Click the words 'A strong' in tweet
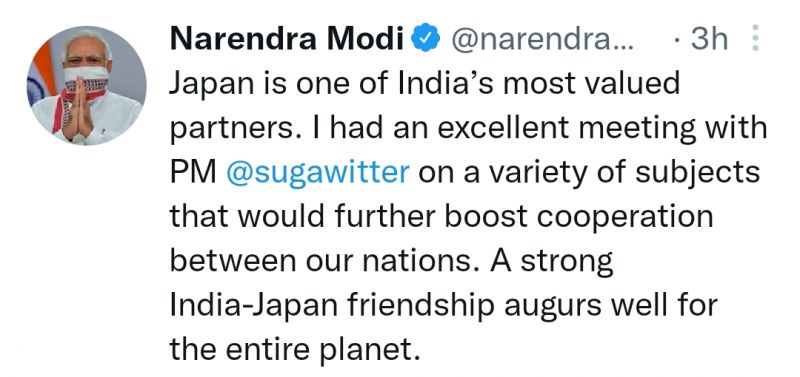This screenshot has height=377, width=800. (x=552, y=262)
